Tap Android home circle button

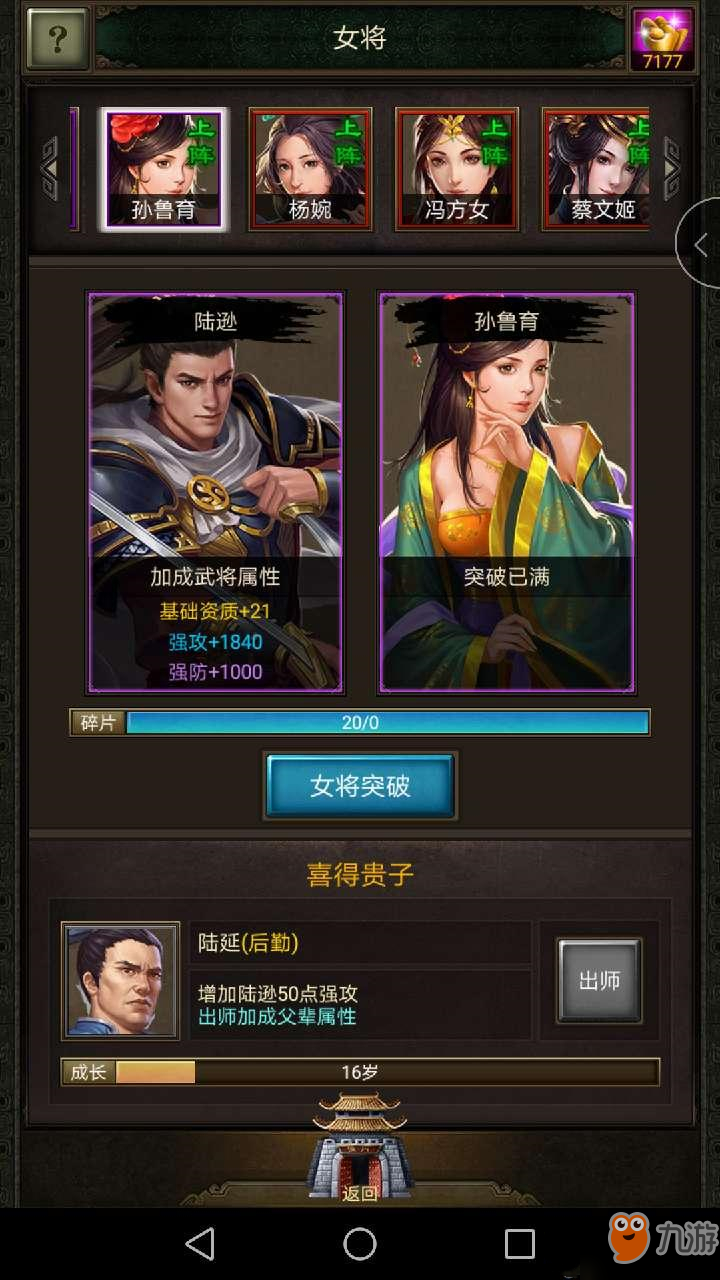pos(360,1244)
